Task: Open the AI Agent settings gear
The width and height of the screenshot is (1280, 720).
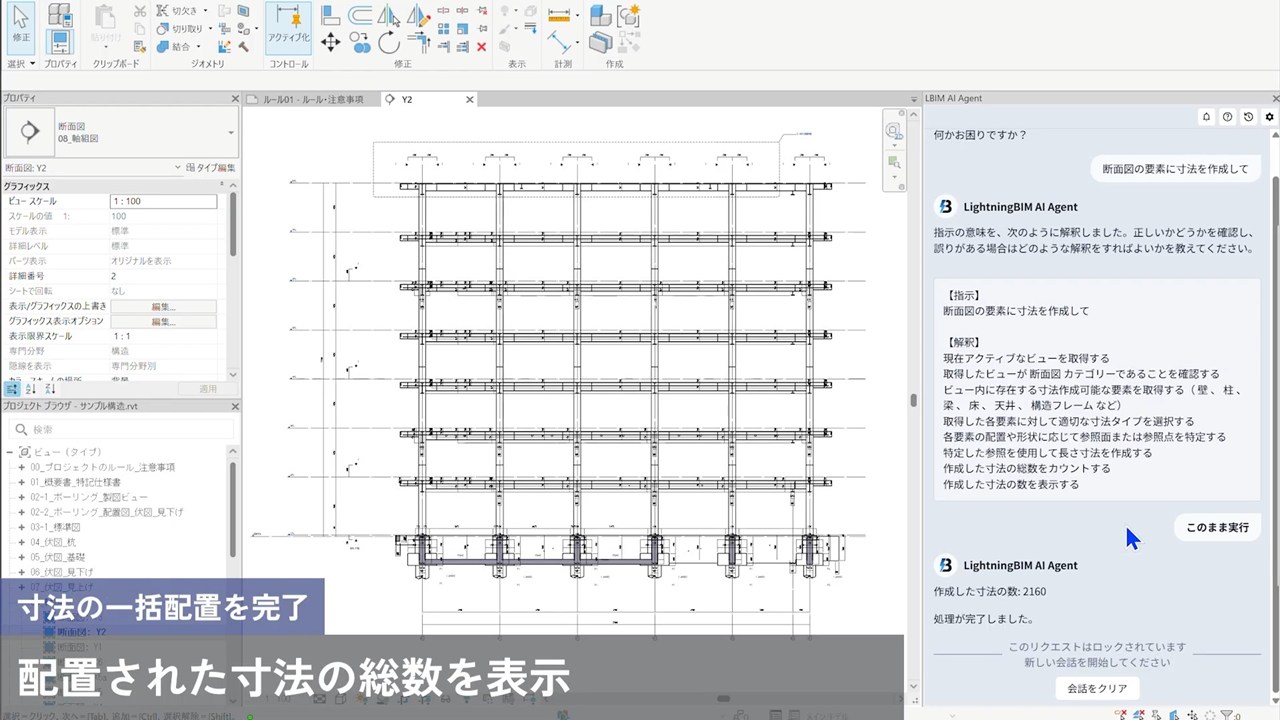Action: pyautogui.click(x=1270, y=117)
